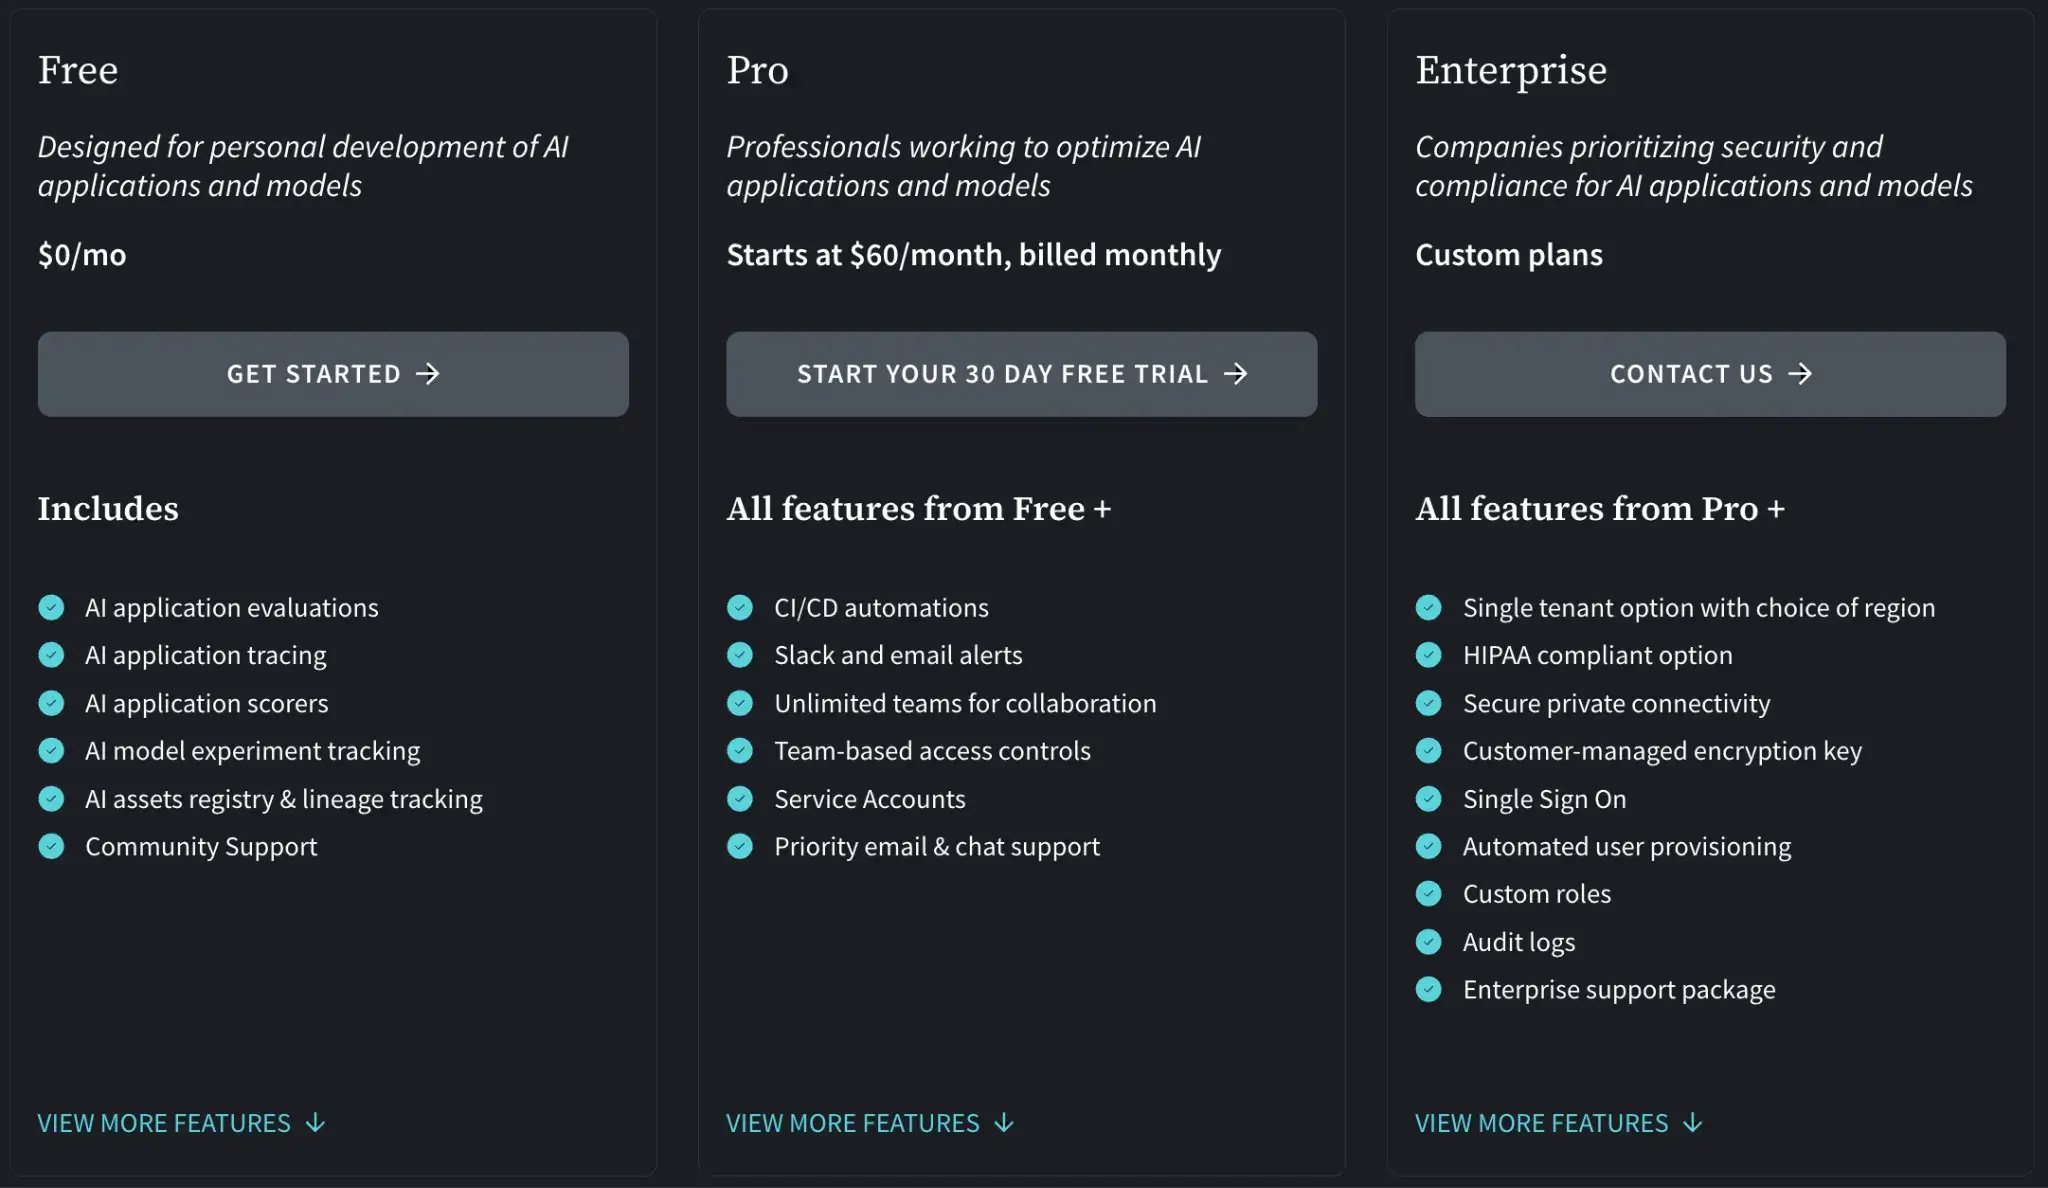Expand View More Features under Free plan
This screenshot has width=2048, height=1188.
(x=181, y=1123)
